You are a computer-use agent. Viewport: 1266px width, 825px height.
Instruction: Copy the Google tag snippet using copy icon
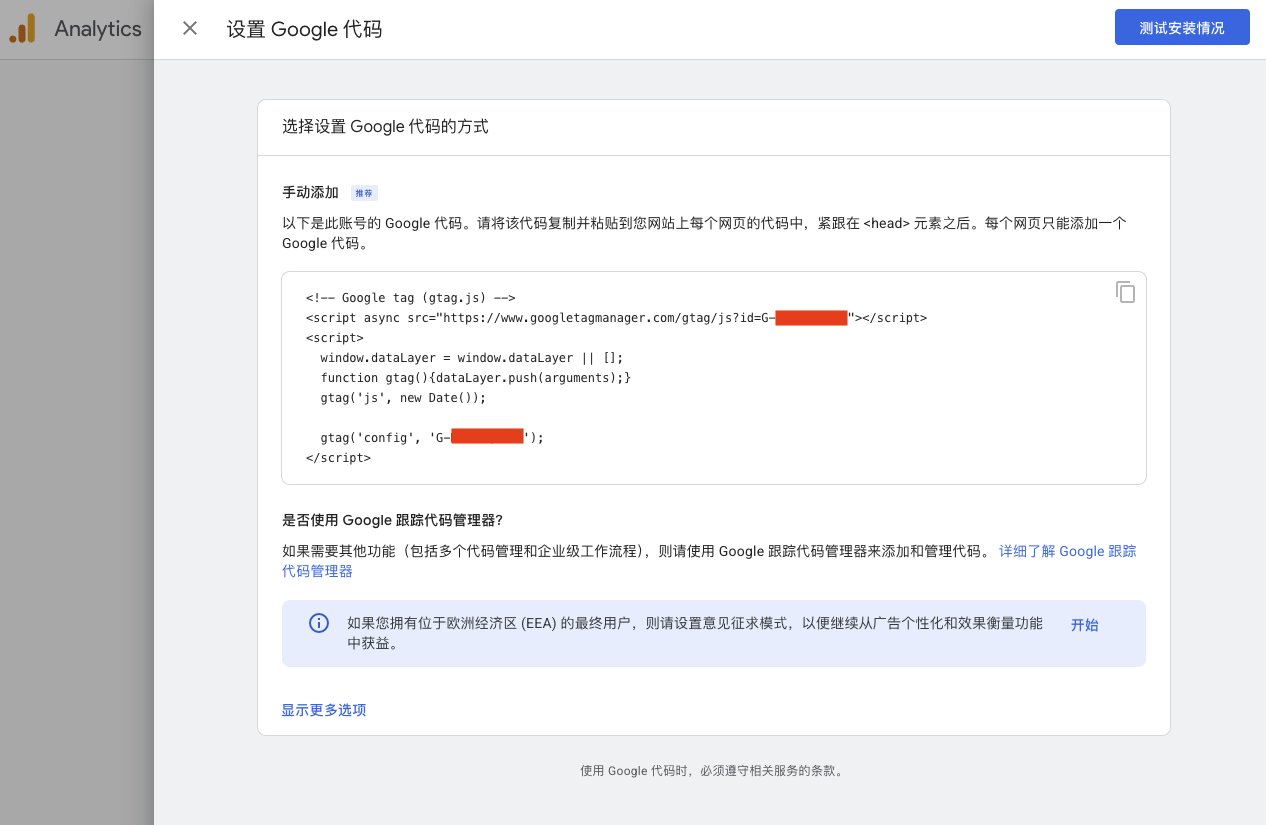click(x=1125, y=291)
